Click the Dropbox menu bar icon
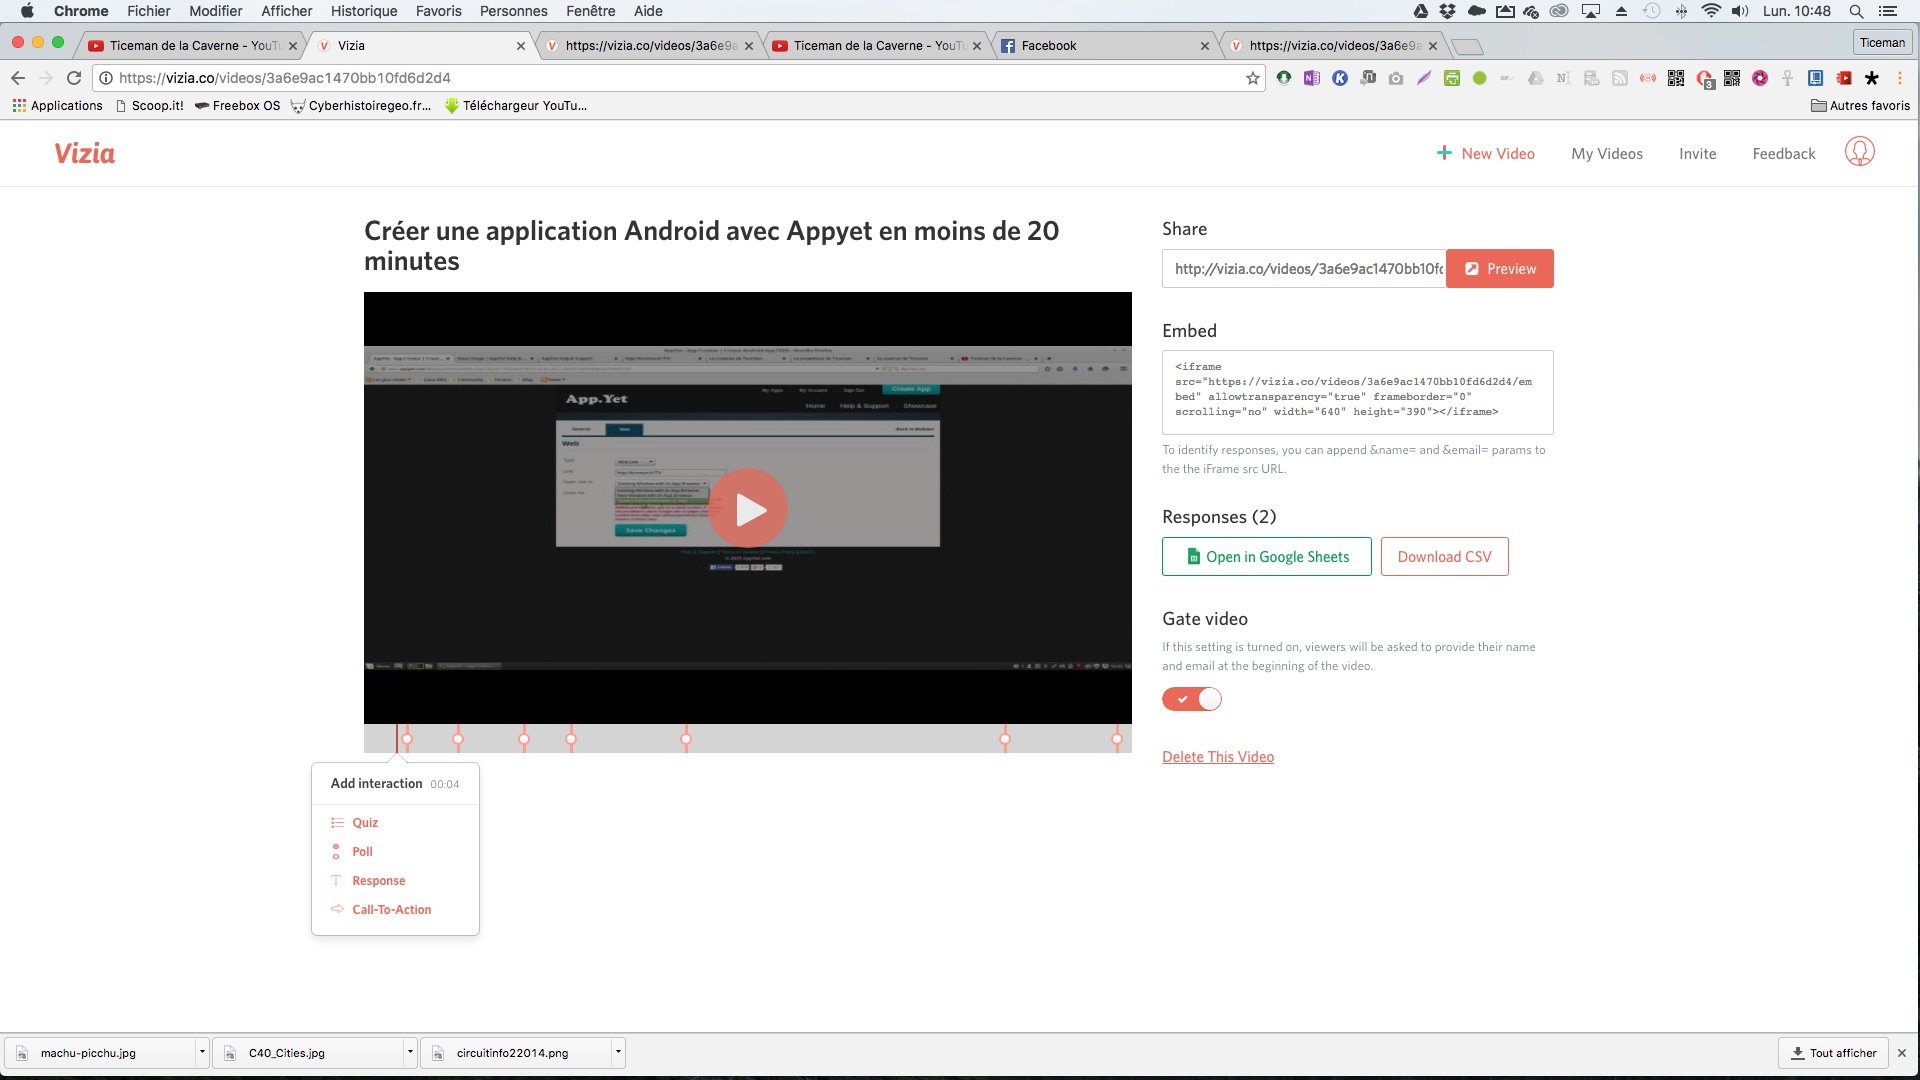The height and width of the screenshot is (1080, 1920). click(x=1448, y=11)
